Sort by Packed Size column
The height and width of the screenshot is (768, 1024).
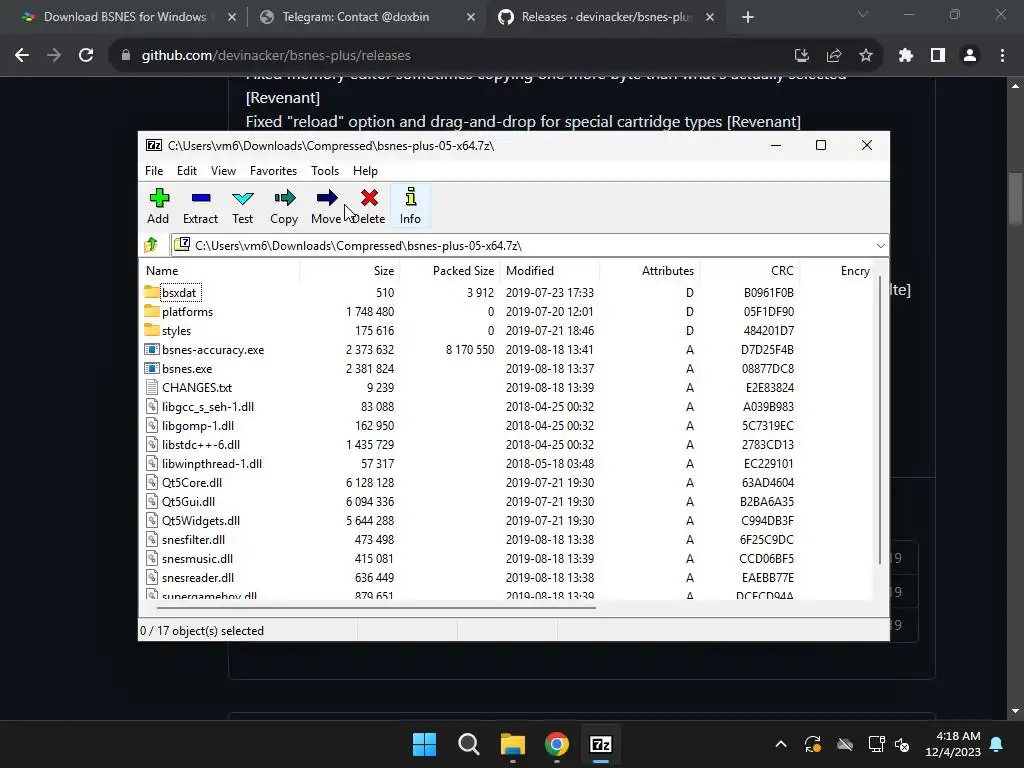[450, 270]
